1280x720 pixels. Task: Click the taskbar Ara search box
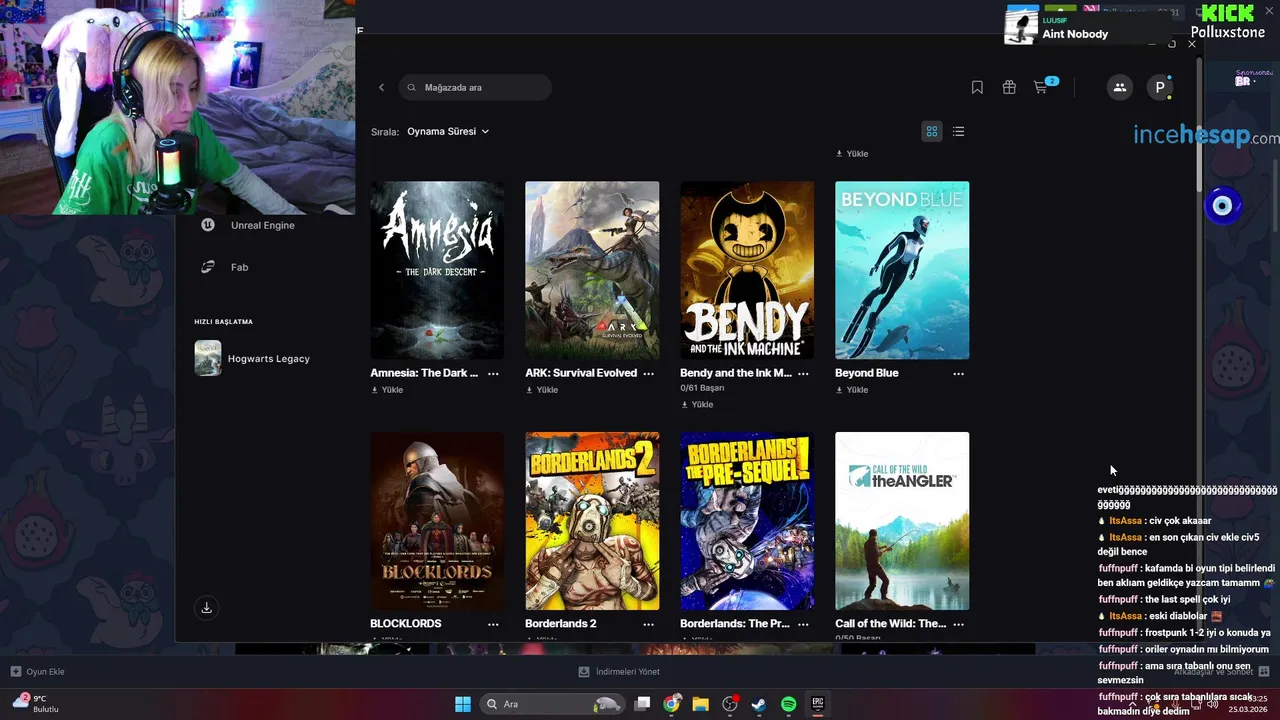pos(552,704)
